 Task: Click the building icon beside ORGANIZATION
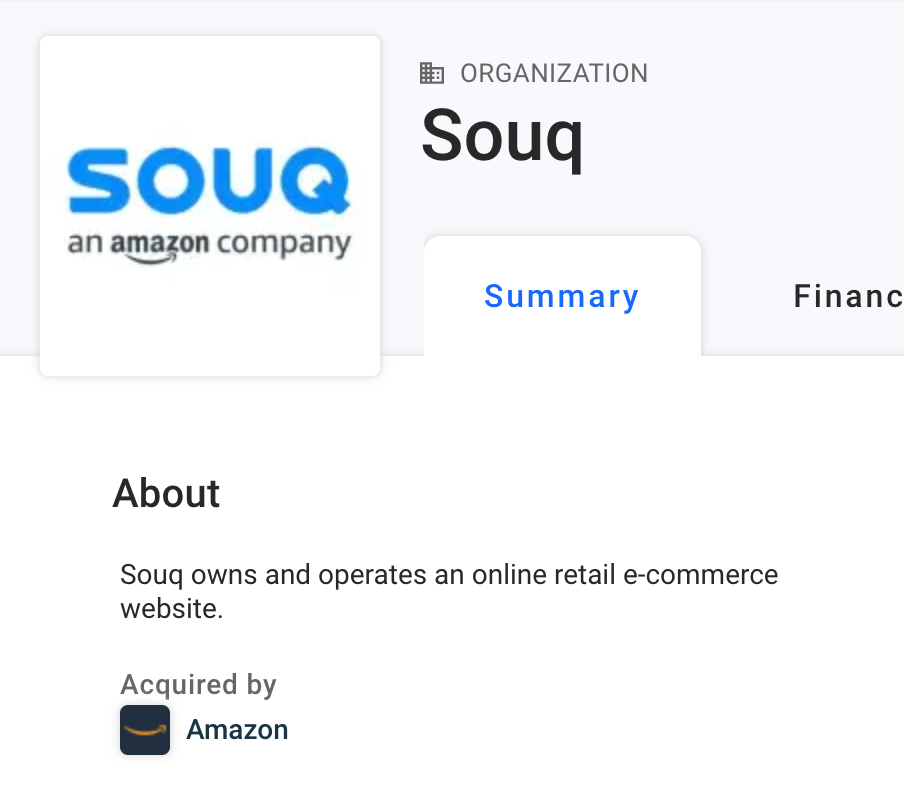pos(432,73)
